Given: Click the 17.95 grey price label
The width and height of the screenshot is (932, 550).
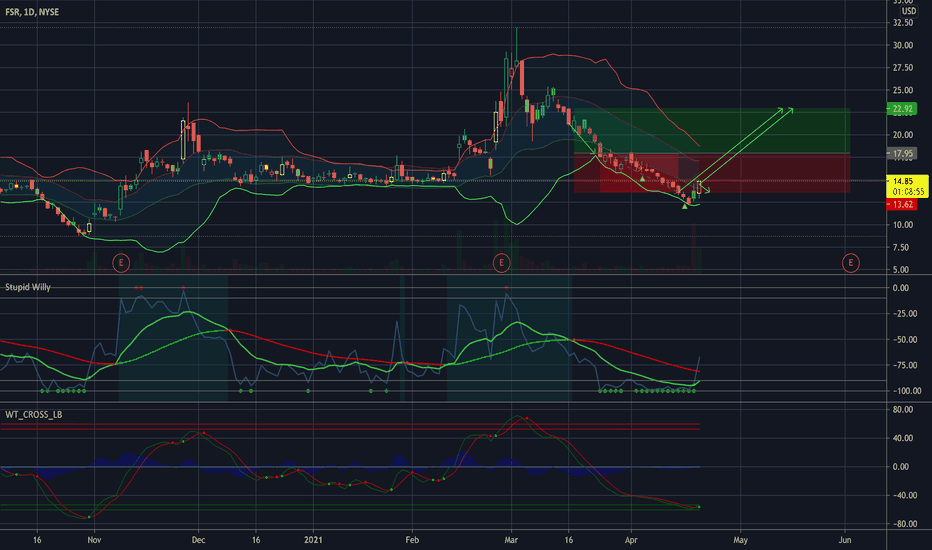Looking at the screenshot, I should pos(902,154).
